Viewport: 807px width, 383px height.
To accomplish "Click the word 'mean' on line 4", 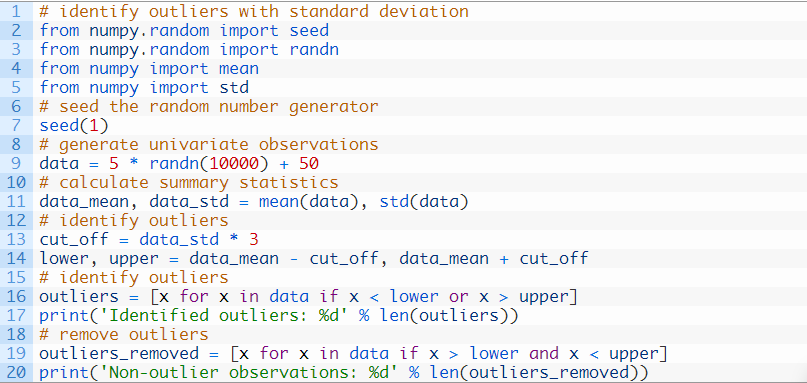I will (x=239, y=68).
